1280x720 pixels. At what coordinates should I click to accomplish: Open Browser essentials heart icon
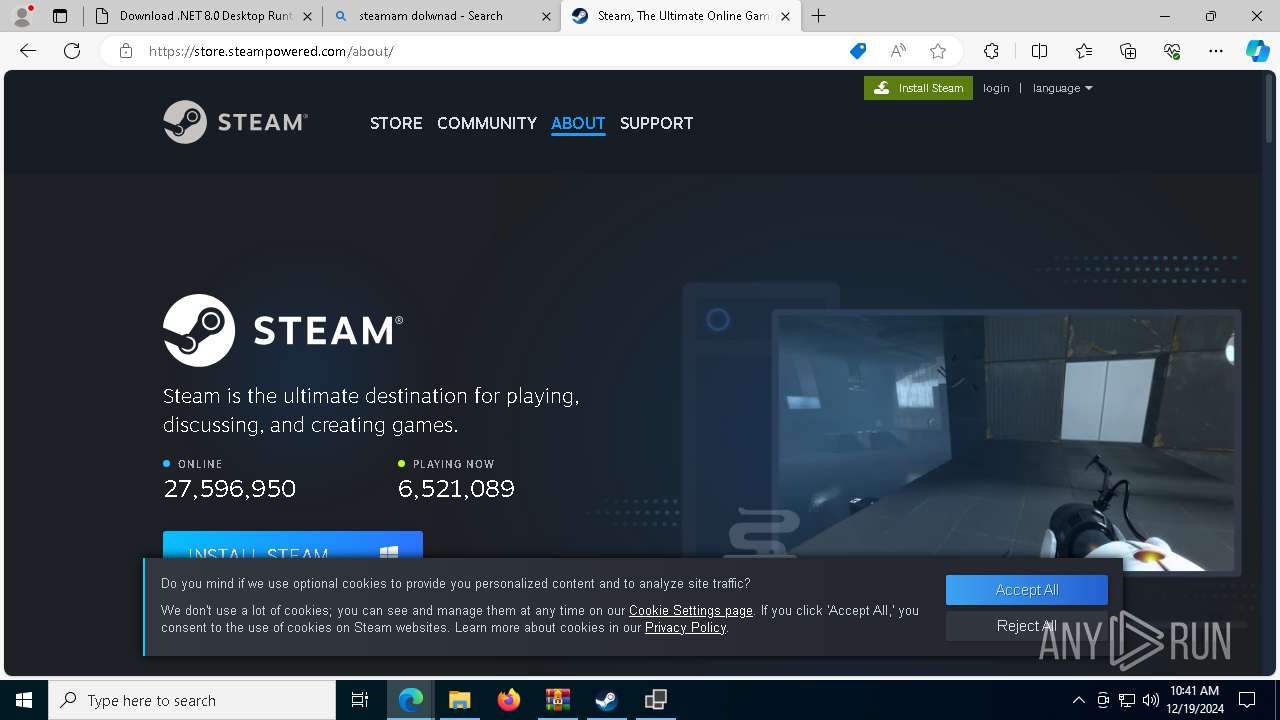(x=1172, y=51)
